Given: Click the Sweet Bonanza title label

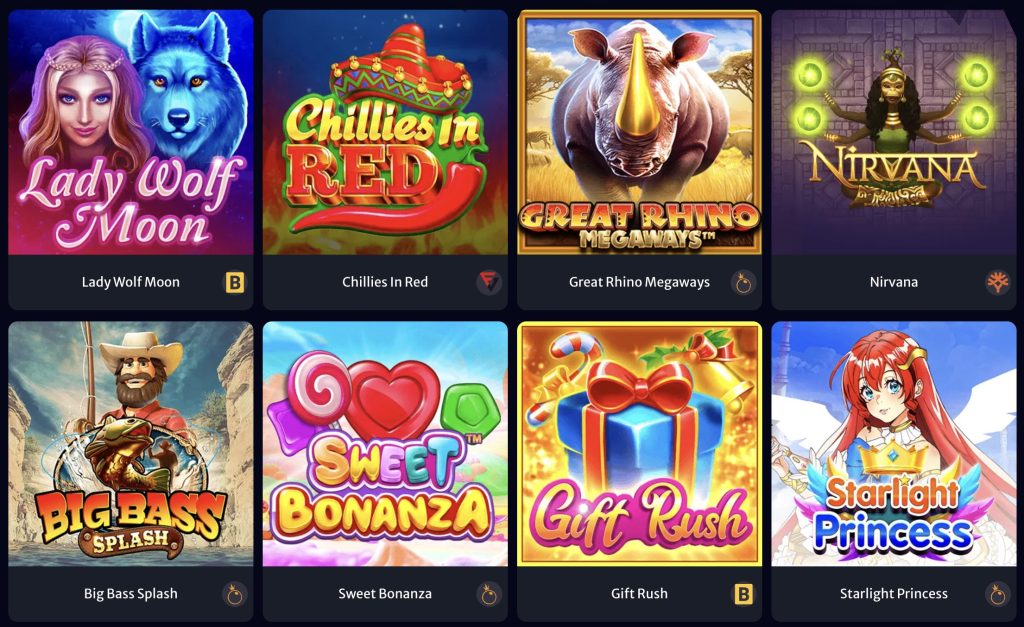Looking at the screenshot, I should (x=385, y=594).
